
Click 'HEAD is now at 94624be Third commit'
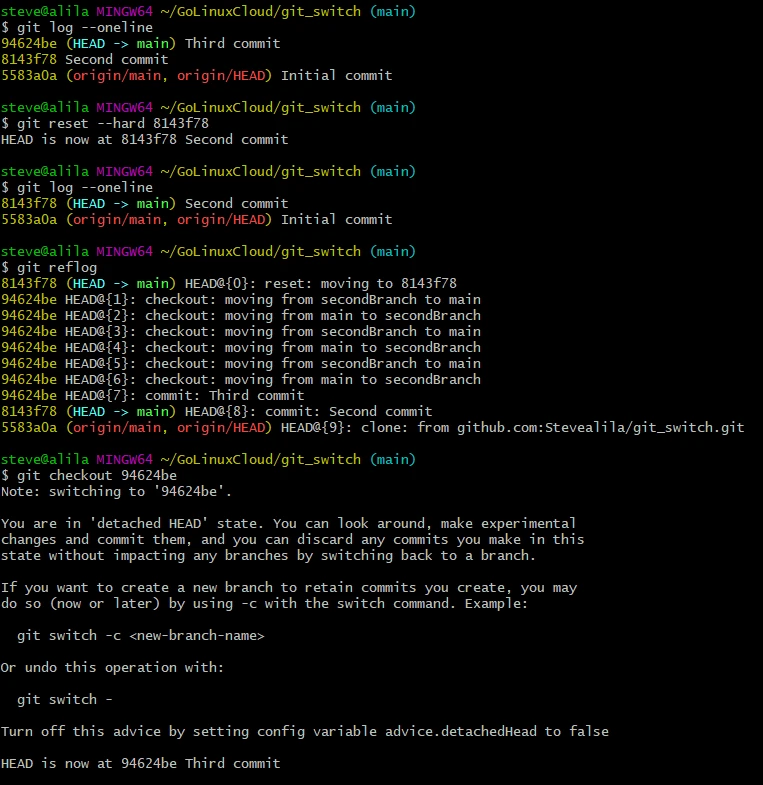pyautogui.click(x=141, y=763)
